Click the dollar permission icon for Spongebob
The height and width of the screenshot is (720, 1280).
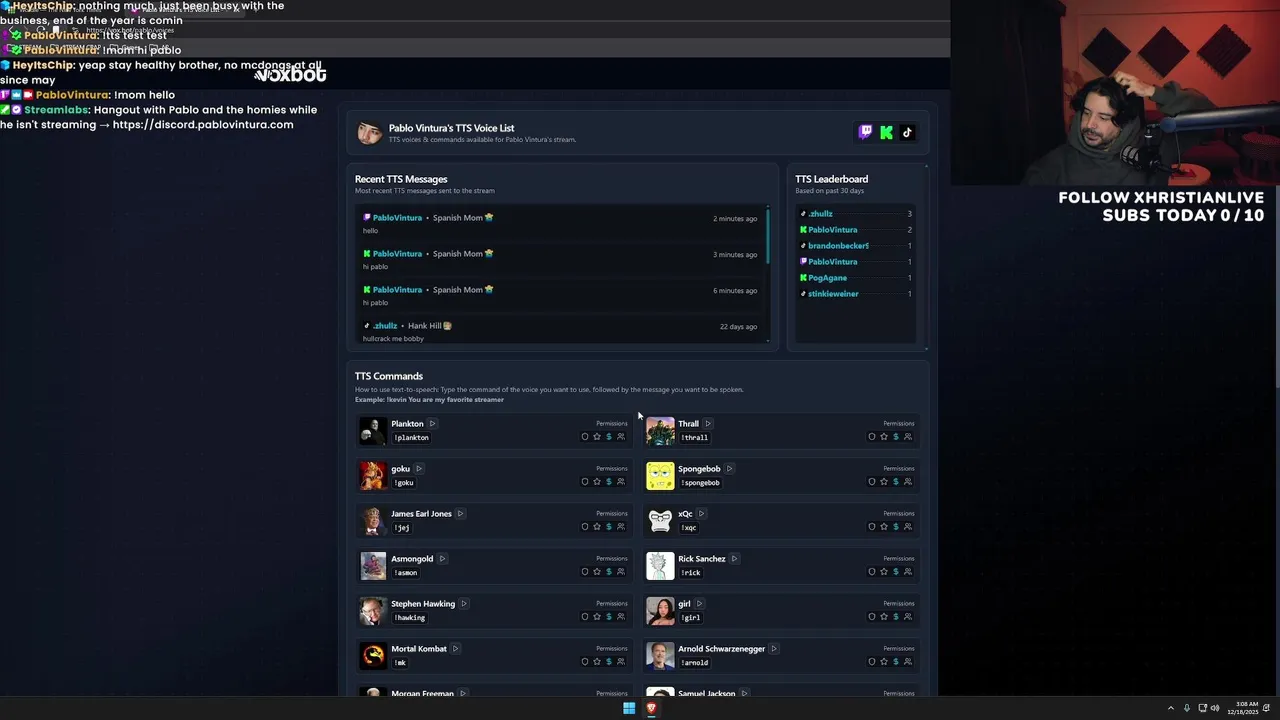[896, 482]
